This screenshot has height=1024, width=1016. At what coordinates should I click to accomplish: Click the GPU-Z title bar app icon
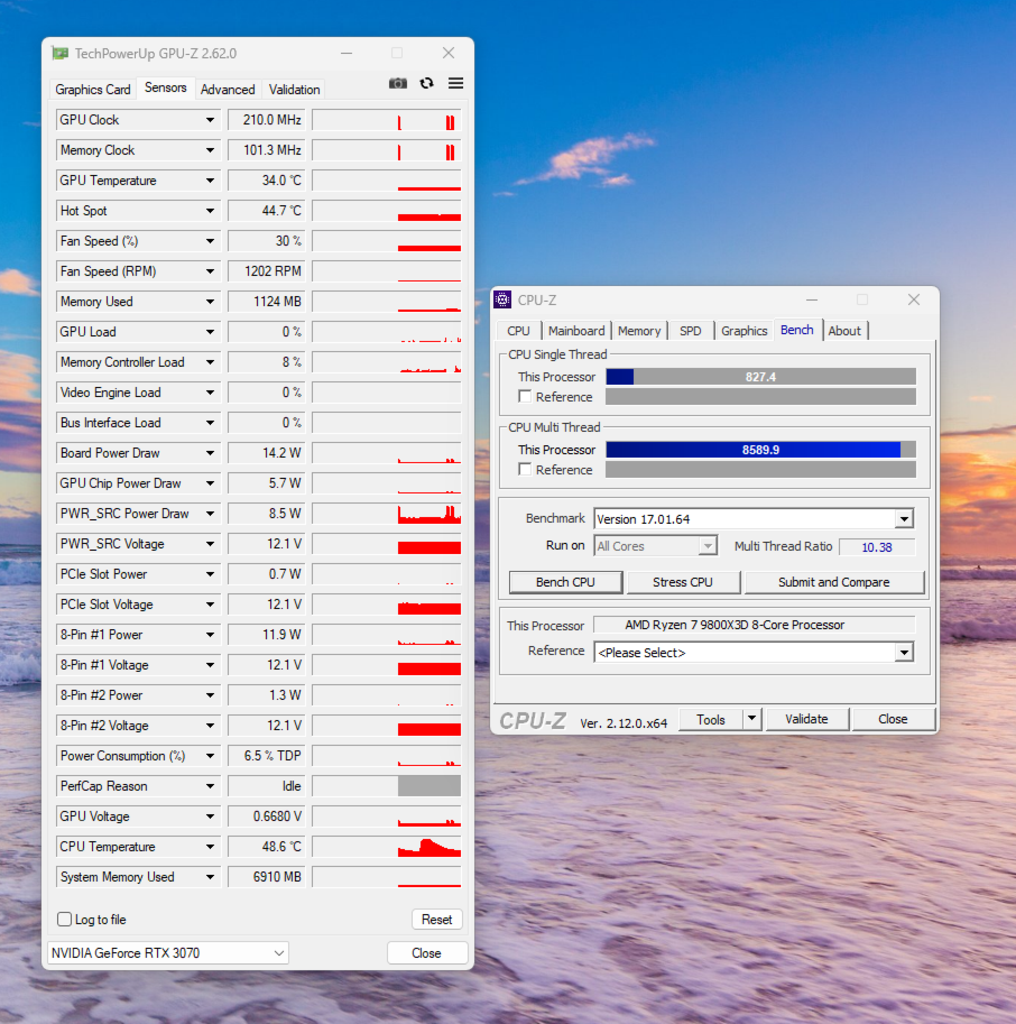(x=60, y=54)
